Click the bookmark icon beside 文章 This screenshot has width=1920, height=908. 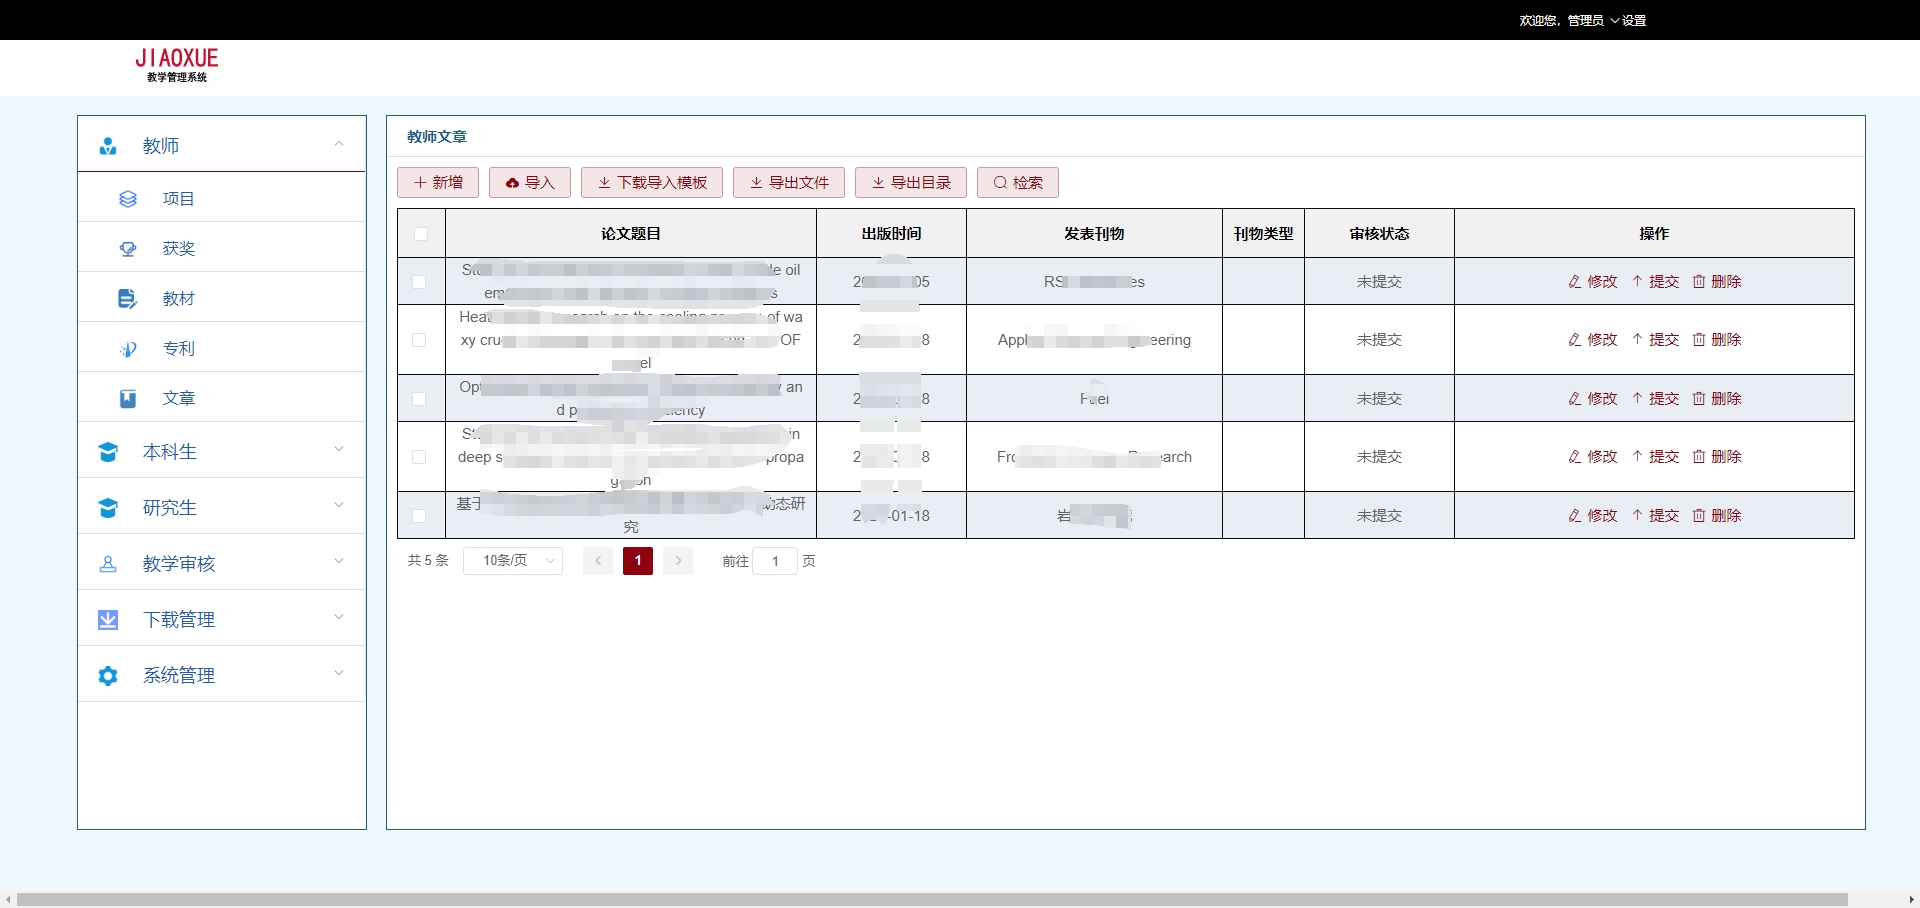point(128,399)
